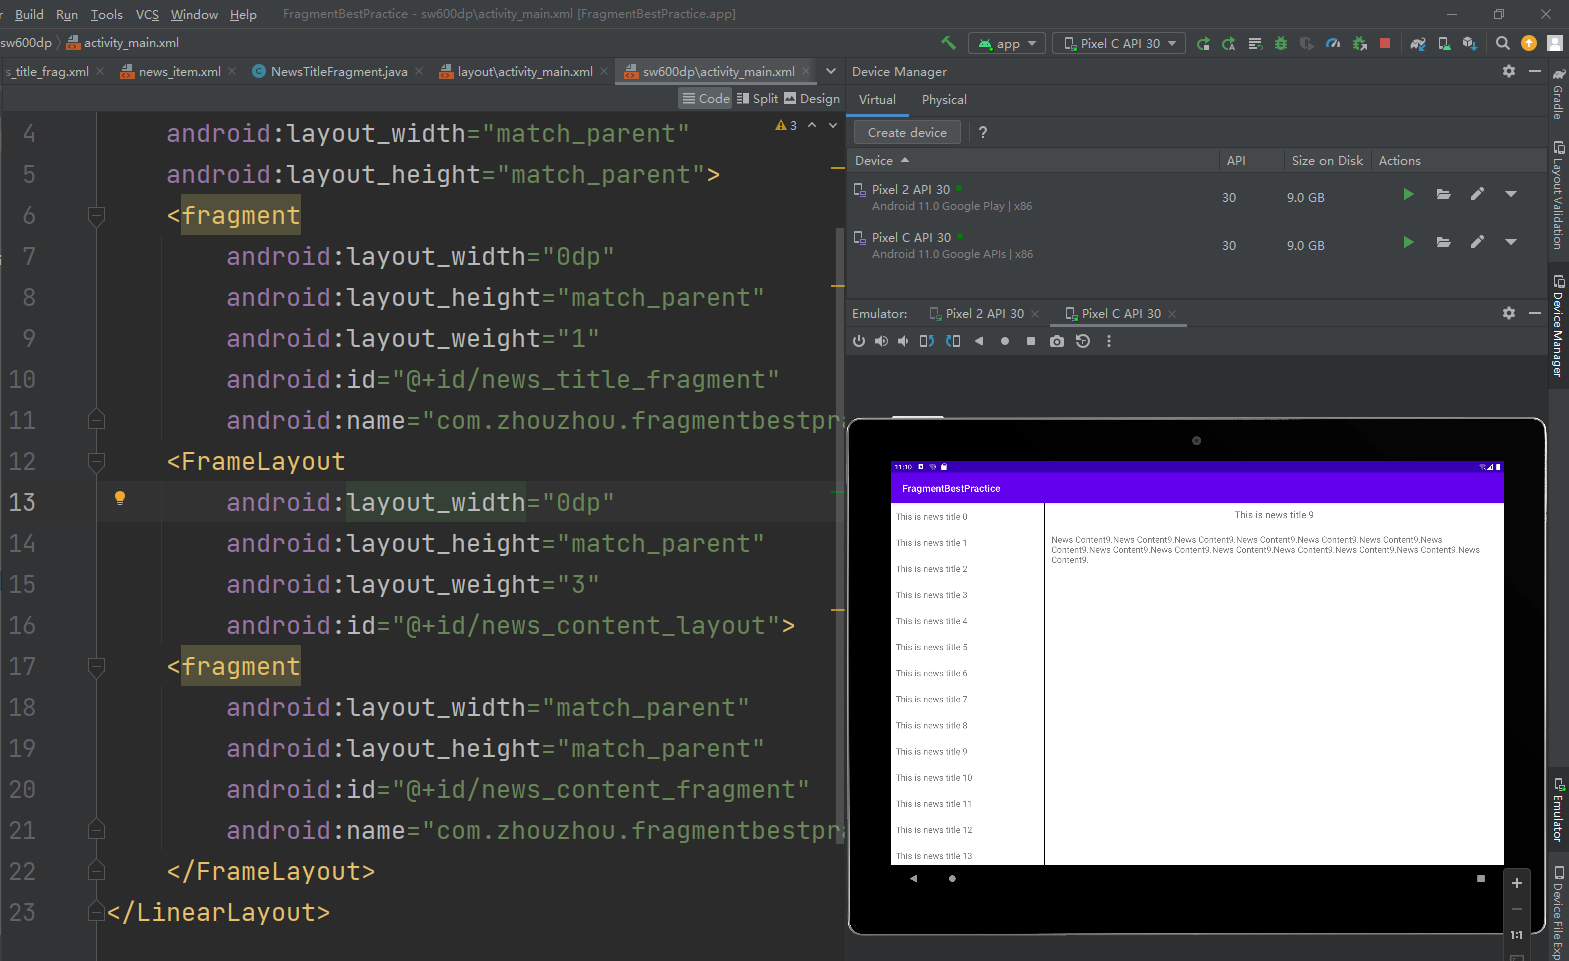Close the sw600dp\activity_main.xml tab
Viewport: 1569px width, 961px height.
tap(806, 72)
